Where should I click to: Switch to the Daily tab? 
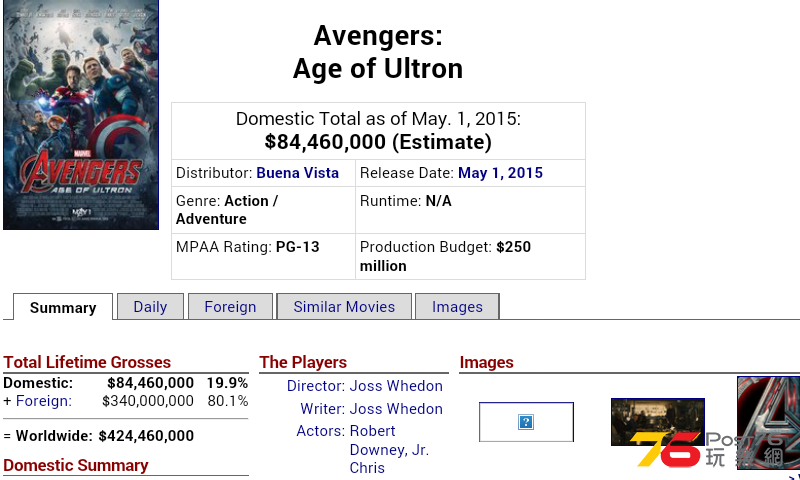(150, 307)
